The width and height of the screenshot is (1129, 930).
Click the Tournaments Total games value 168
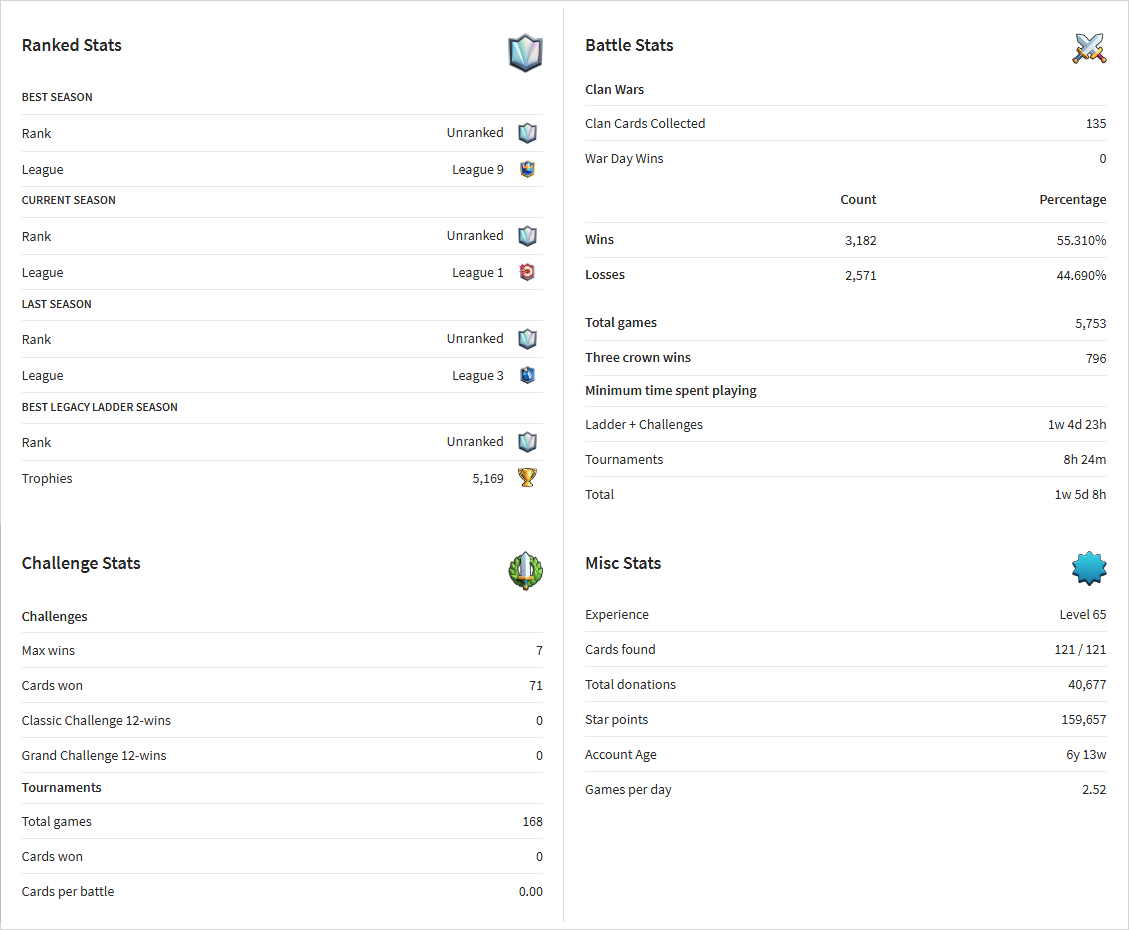[x=532, y=821]
